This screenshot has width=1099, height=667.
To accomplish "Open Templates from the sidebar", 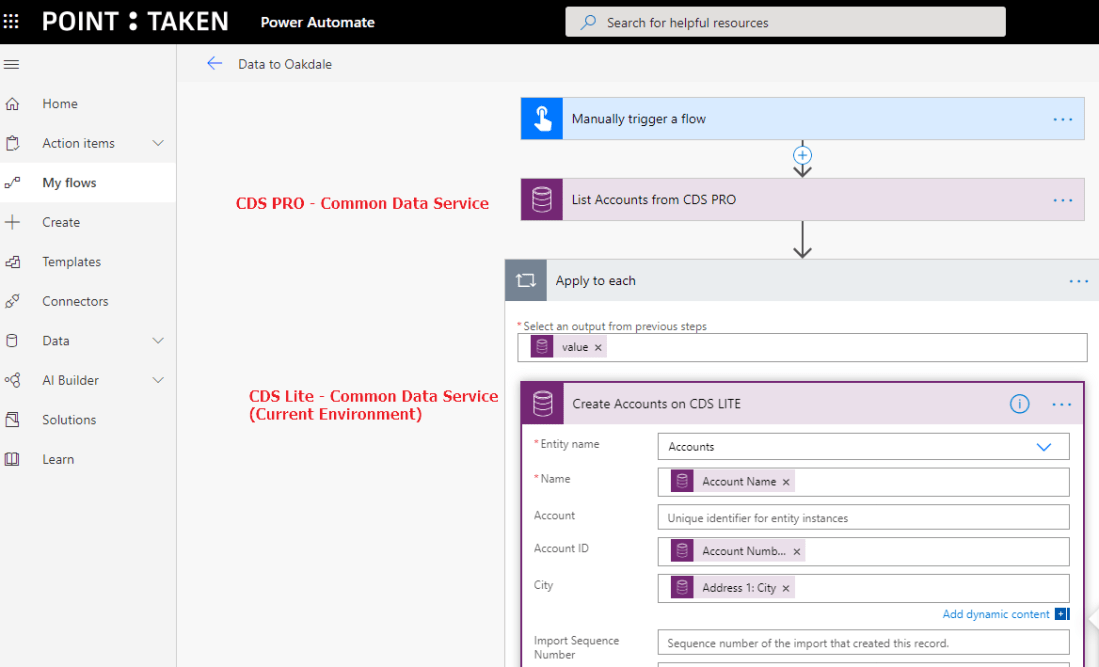I will (71, 262).
